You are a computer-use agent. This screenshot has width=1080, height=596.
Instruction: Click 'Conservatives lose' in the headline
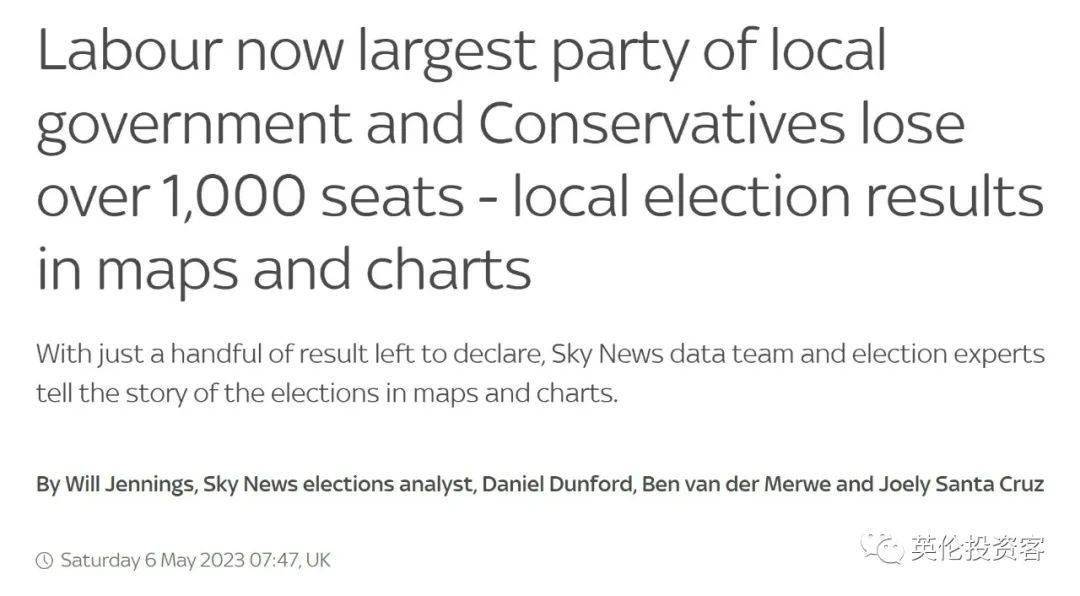721,123
